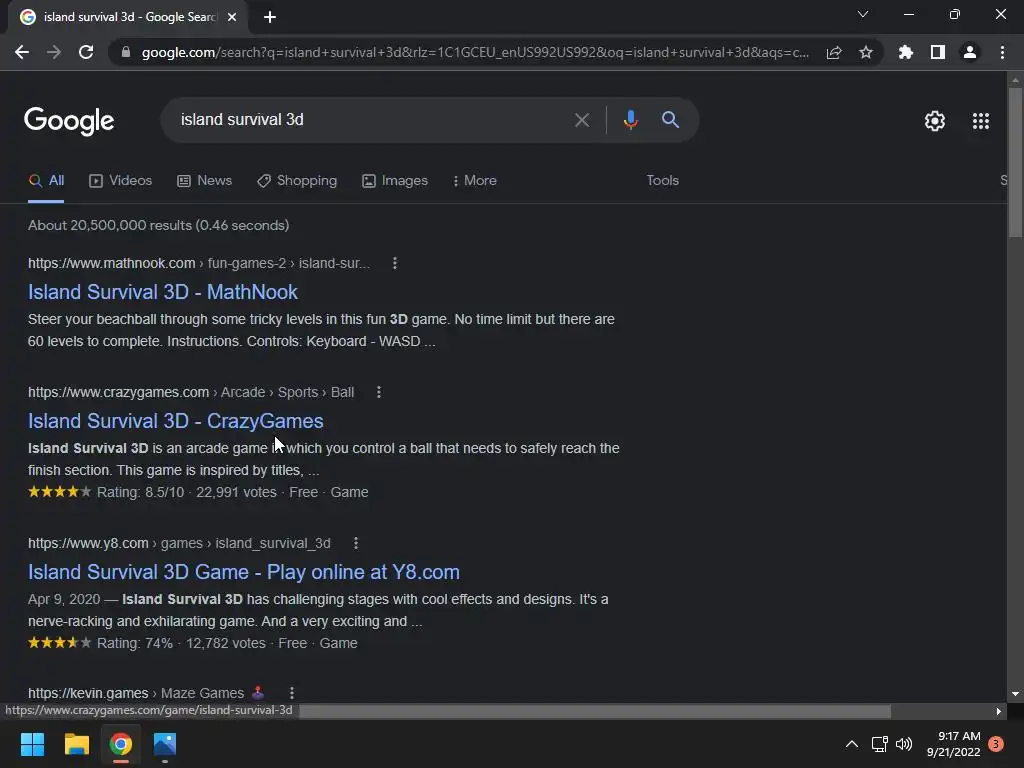Click the horizontal scrollbar thumb
Screen dimensions: 1024x768
[594, 711]
